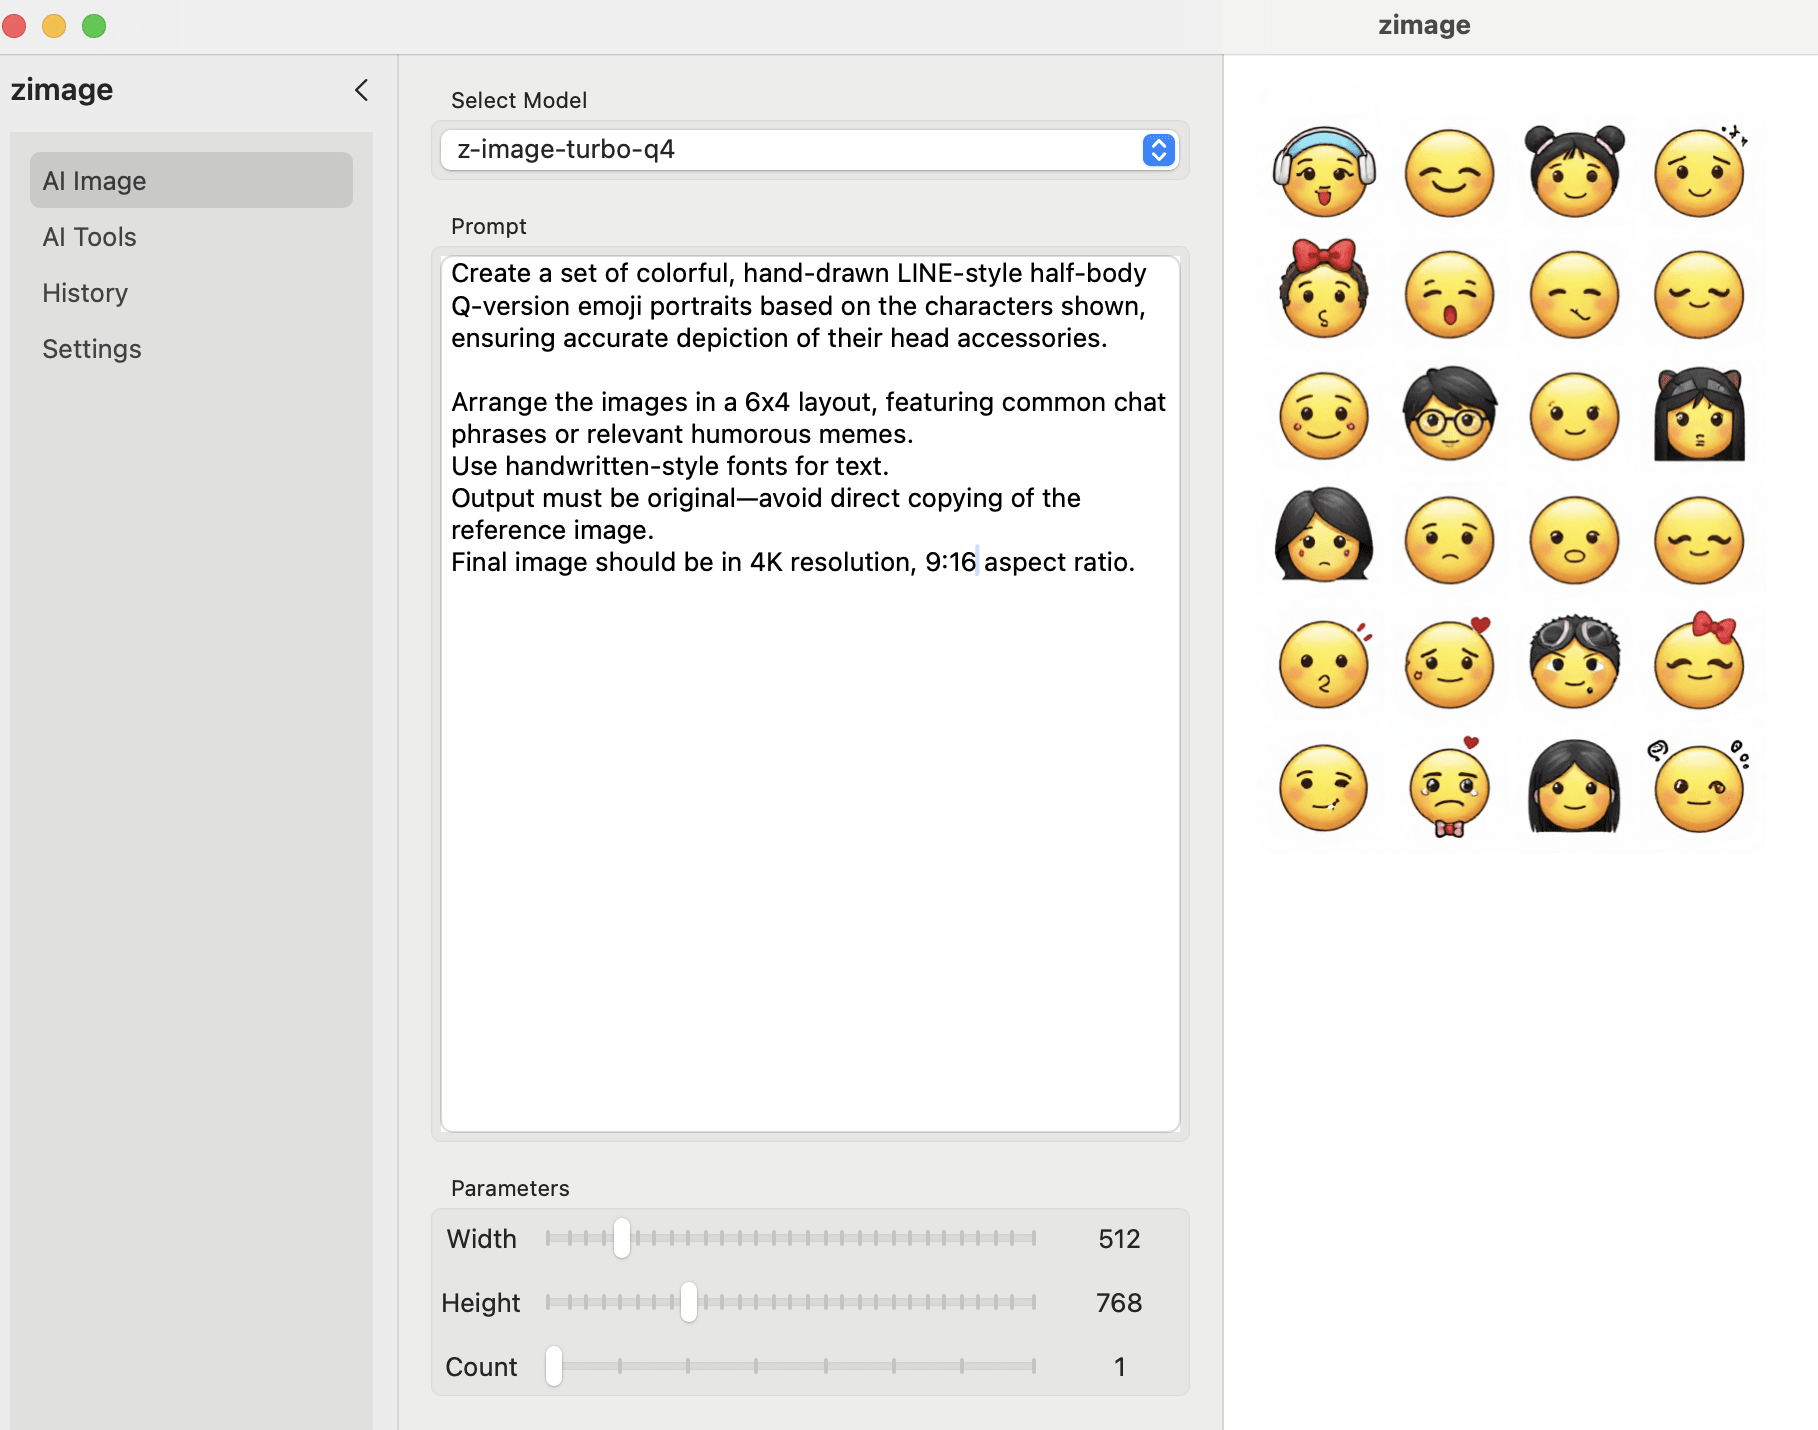Screen dimensions: 1818x1430
Task: Click the emoji with the red hair bow
Action: coord(1324,290)
